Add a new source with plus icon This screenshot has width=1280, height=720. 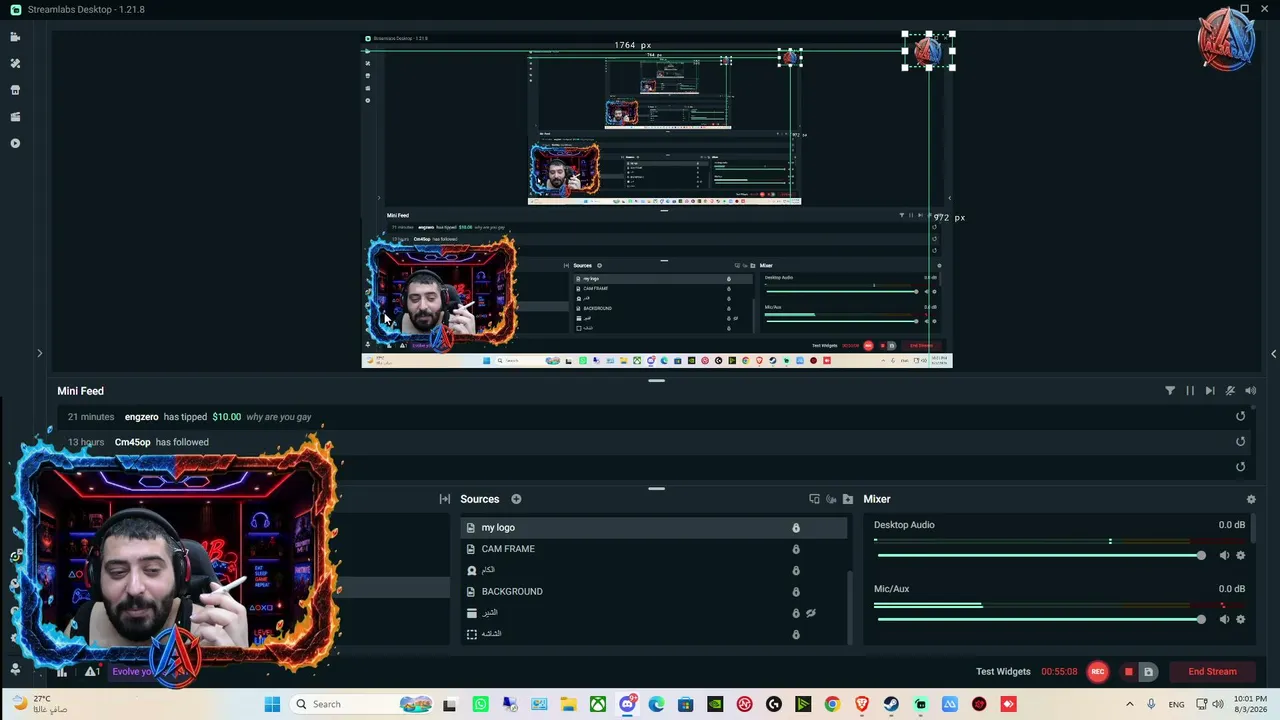tap(516, 499)
